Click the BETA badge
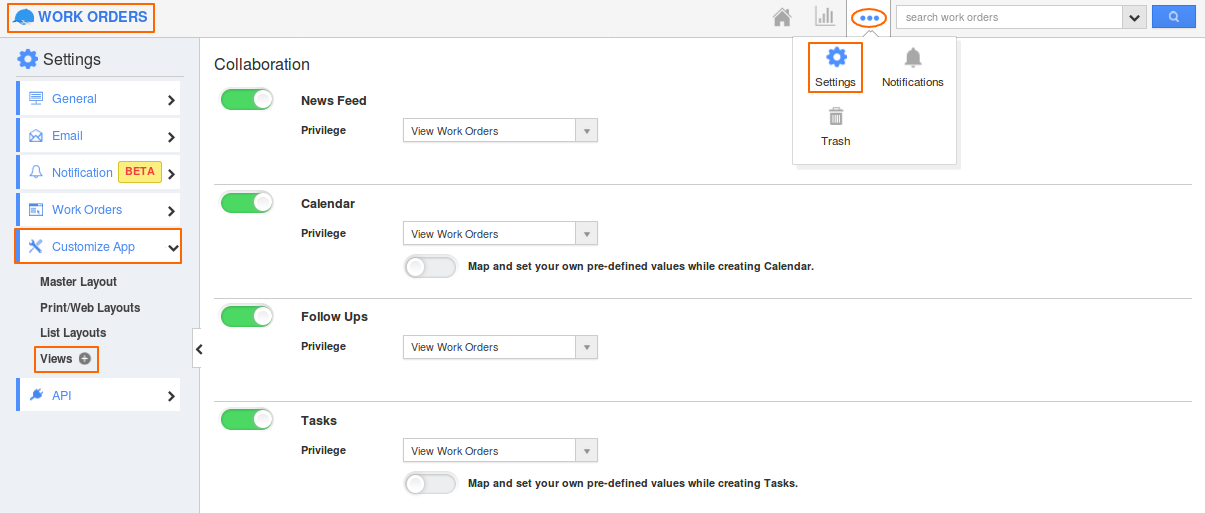Viewport: 1205px width, 513px height. pyautogui.click(x=140, y=172)
